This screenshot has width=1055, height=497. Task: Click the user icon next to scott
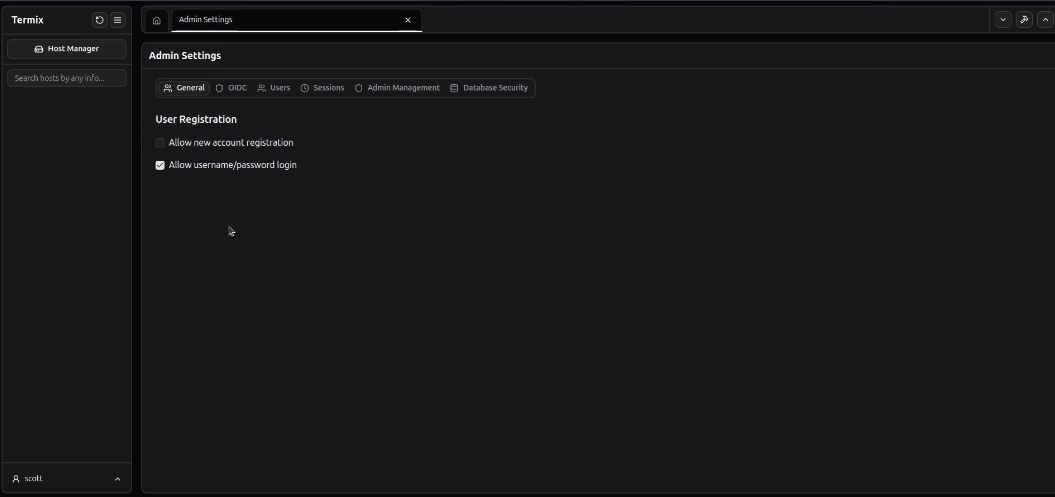coord(16,479)
